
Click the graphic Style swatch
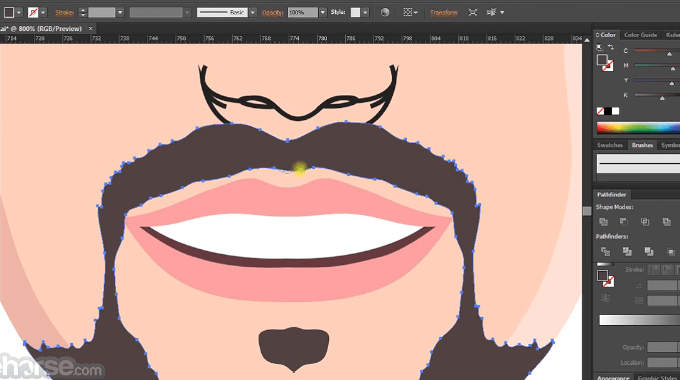coord(355,13)
